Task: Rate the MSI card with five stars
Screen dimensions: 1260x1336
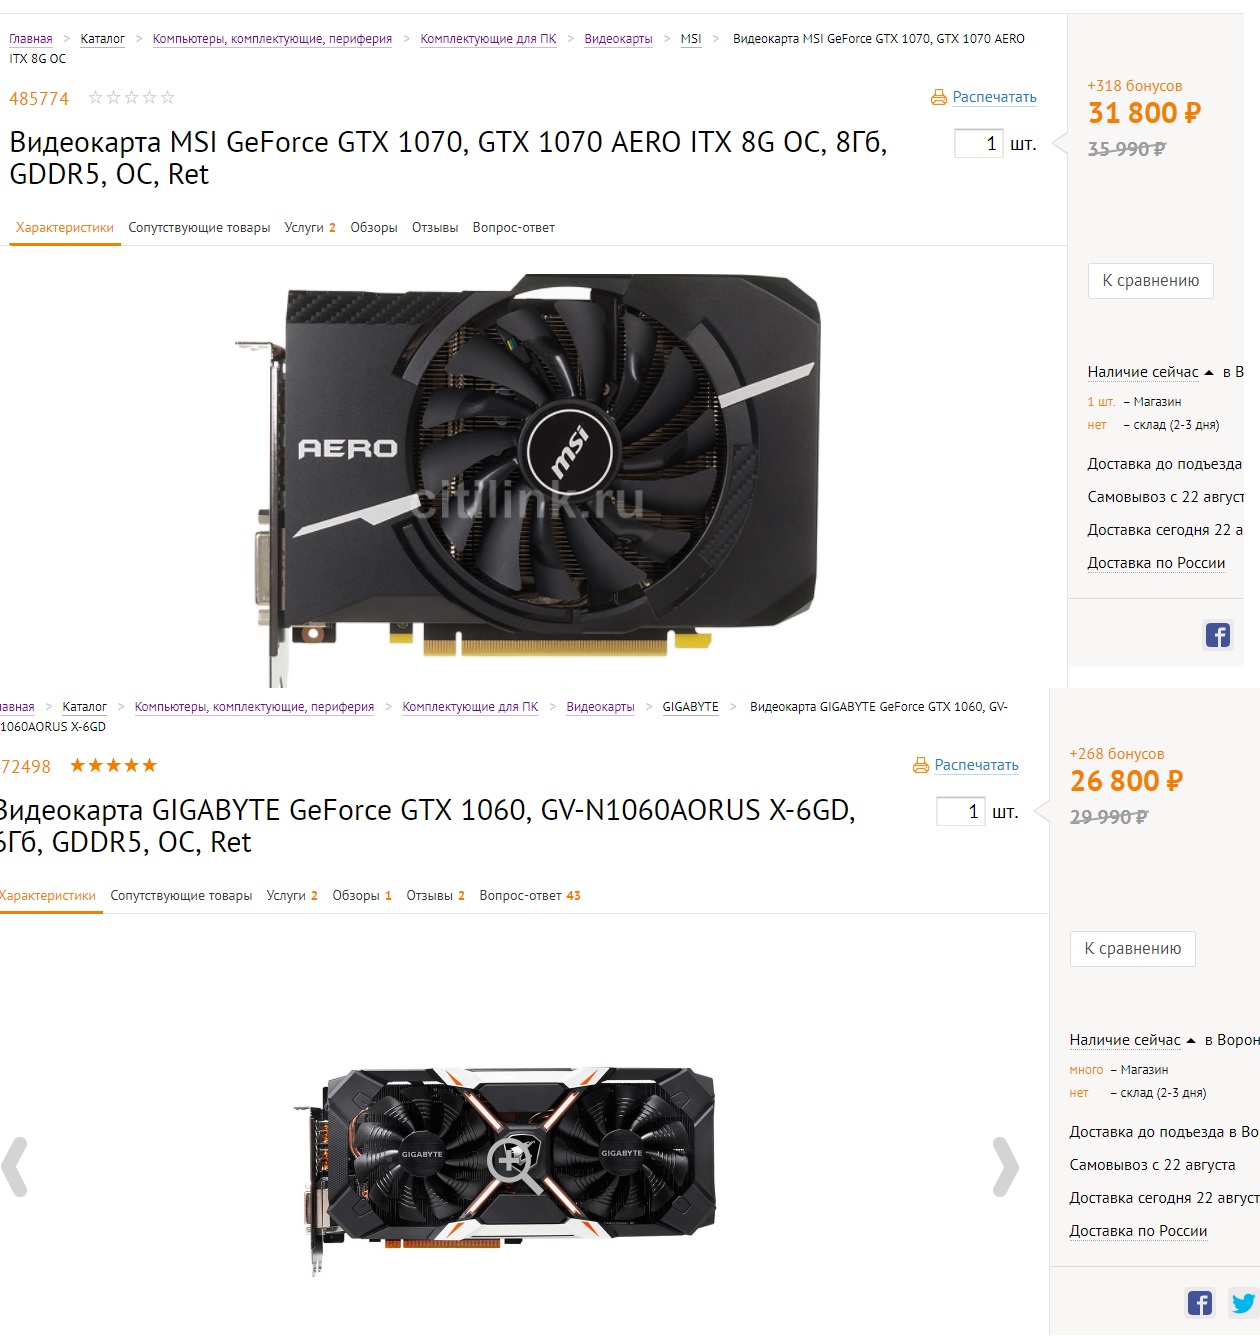Action: coord(167,97)
